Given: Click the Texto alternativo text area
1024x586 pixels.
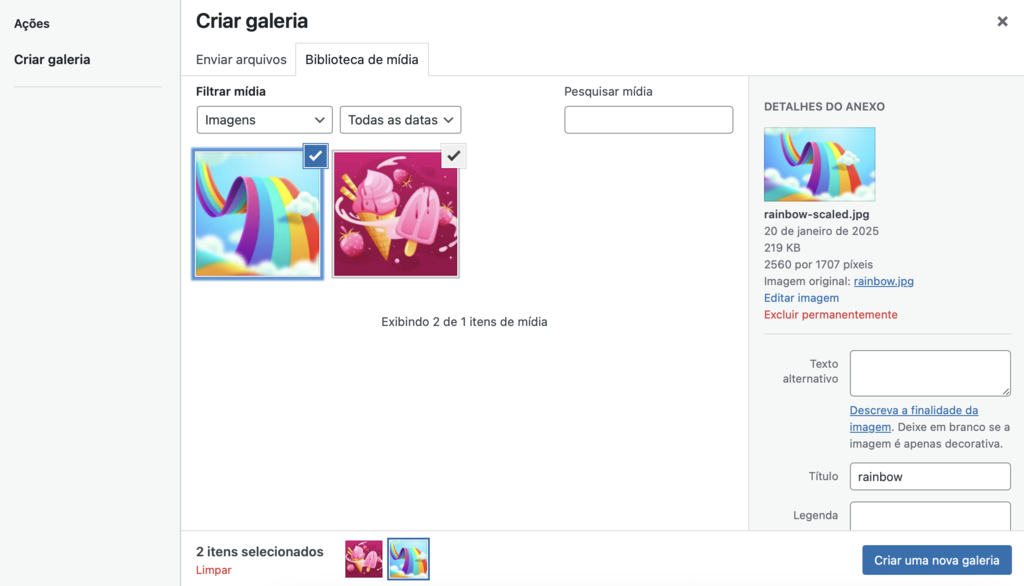Looking at the screenshot, I should pos(929,372).
